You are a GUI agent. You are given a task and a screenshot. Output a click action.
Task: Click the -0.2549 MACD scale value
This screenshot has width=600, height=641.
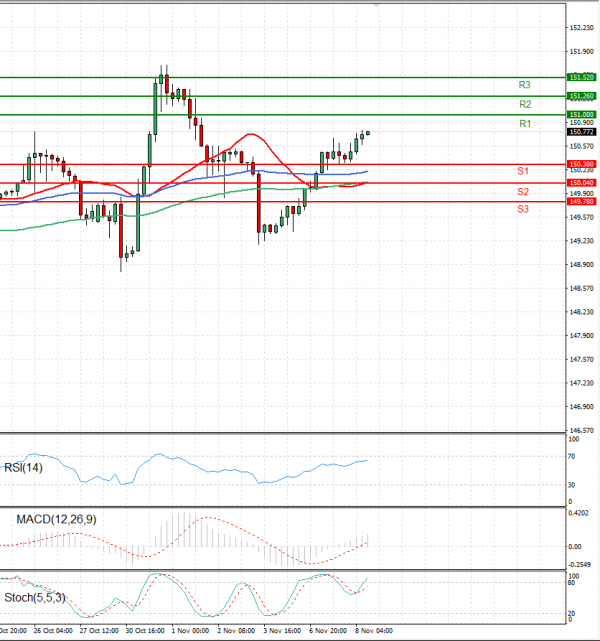click(580, 565)
